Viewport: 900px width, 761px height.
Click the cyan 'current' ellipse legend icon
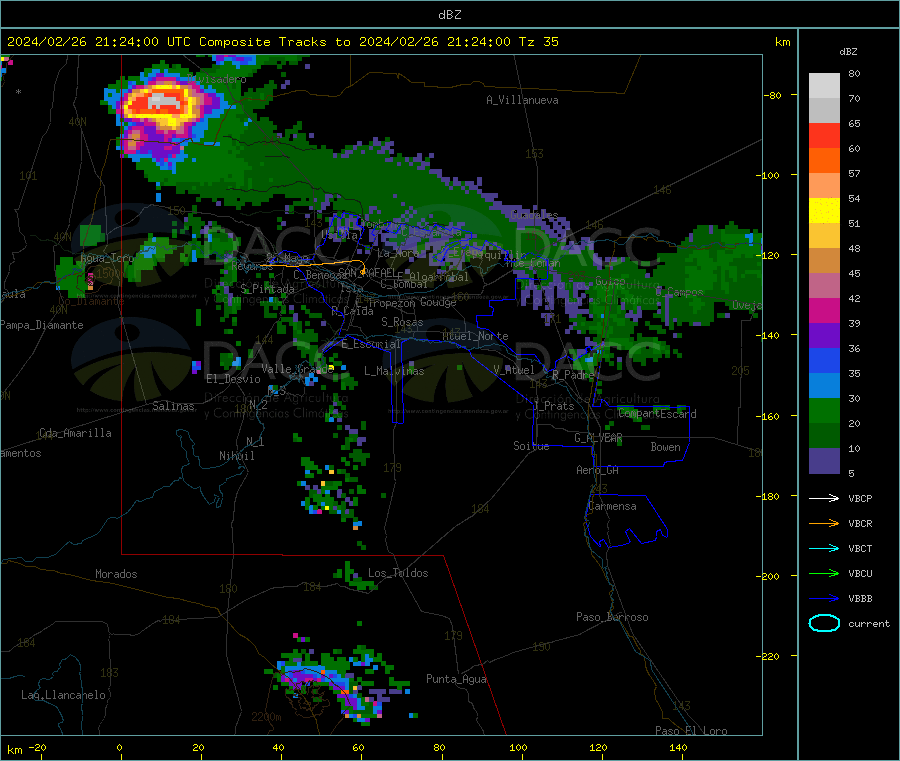point(824,623)
